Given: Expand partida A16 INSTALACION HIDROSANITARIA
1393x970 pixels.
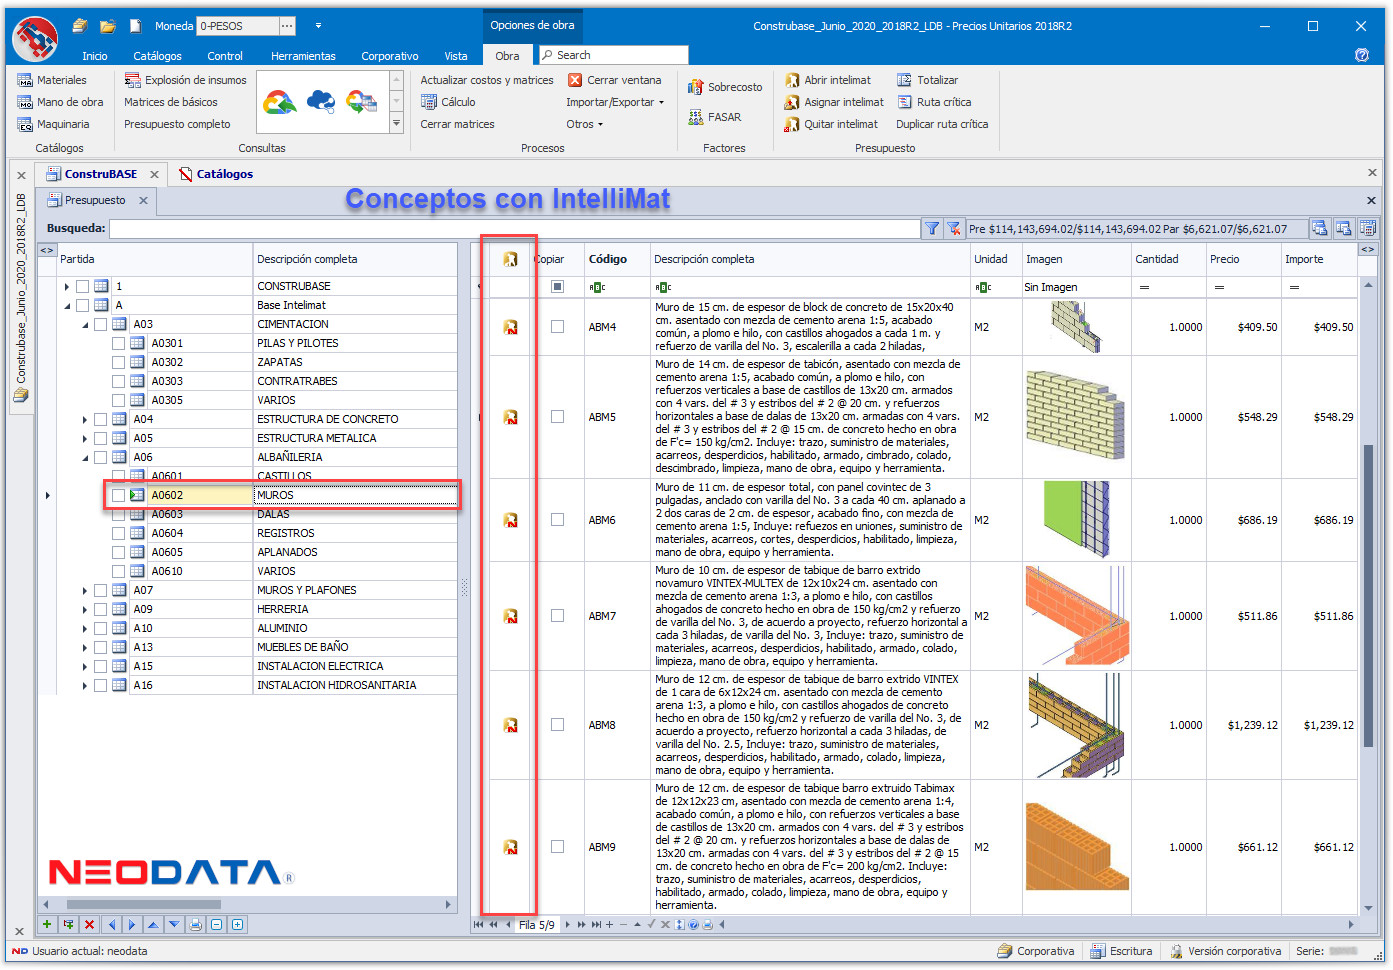Looking at the screenshot, I should click(x=85, y=685).
